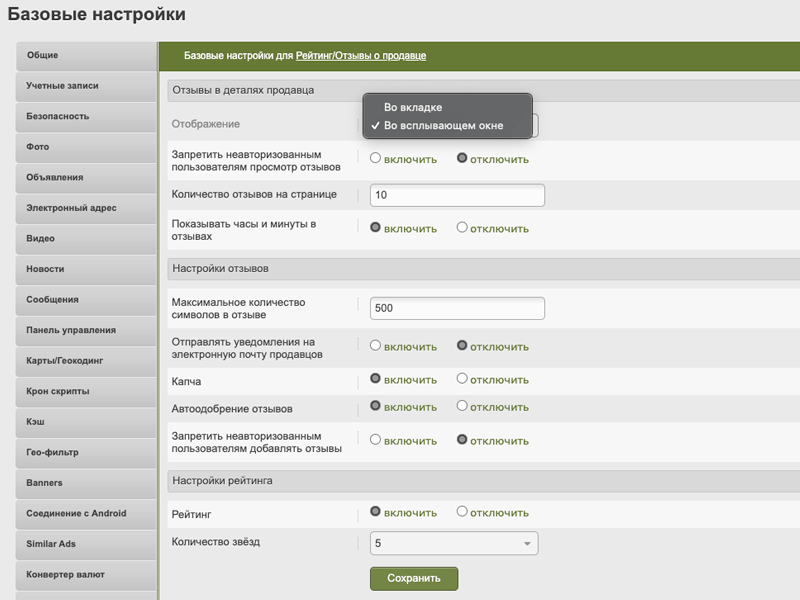The image size is (800, 600).
Task: Enable email notifications to sellers
Action: click(x=376, y=346)
